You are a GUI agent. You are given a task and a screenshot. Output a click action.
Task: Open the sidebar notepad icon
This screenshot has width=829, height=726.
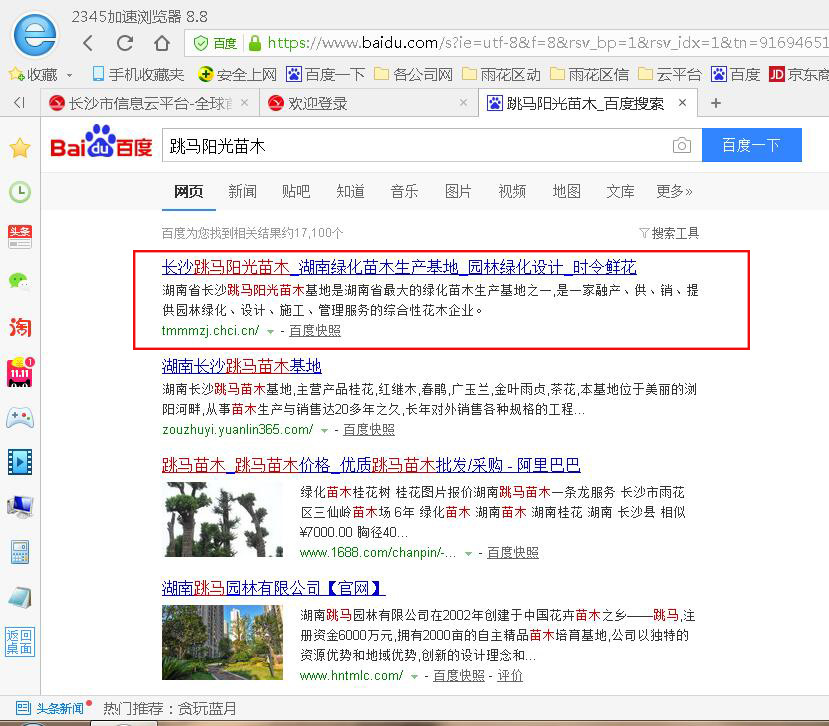(x=20, y=598)
